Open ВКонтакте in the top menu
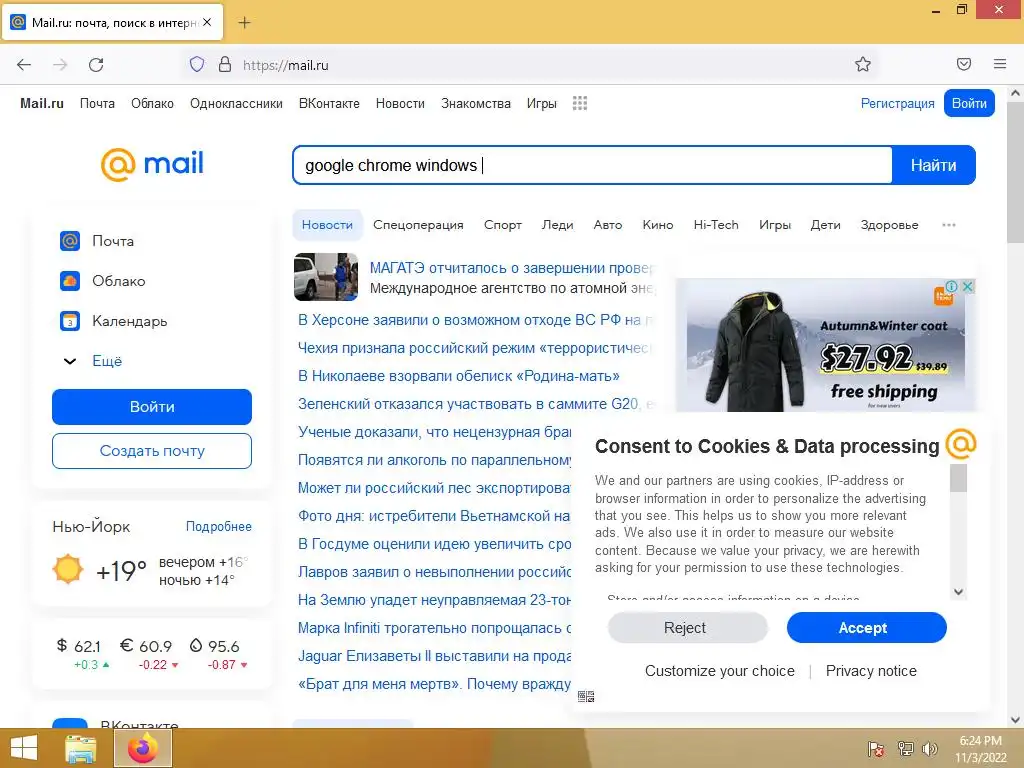 click(x=329, y=103)
